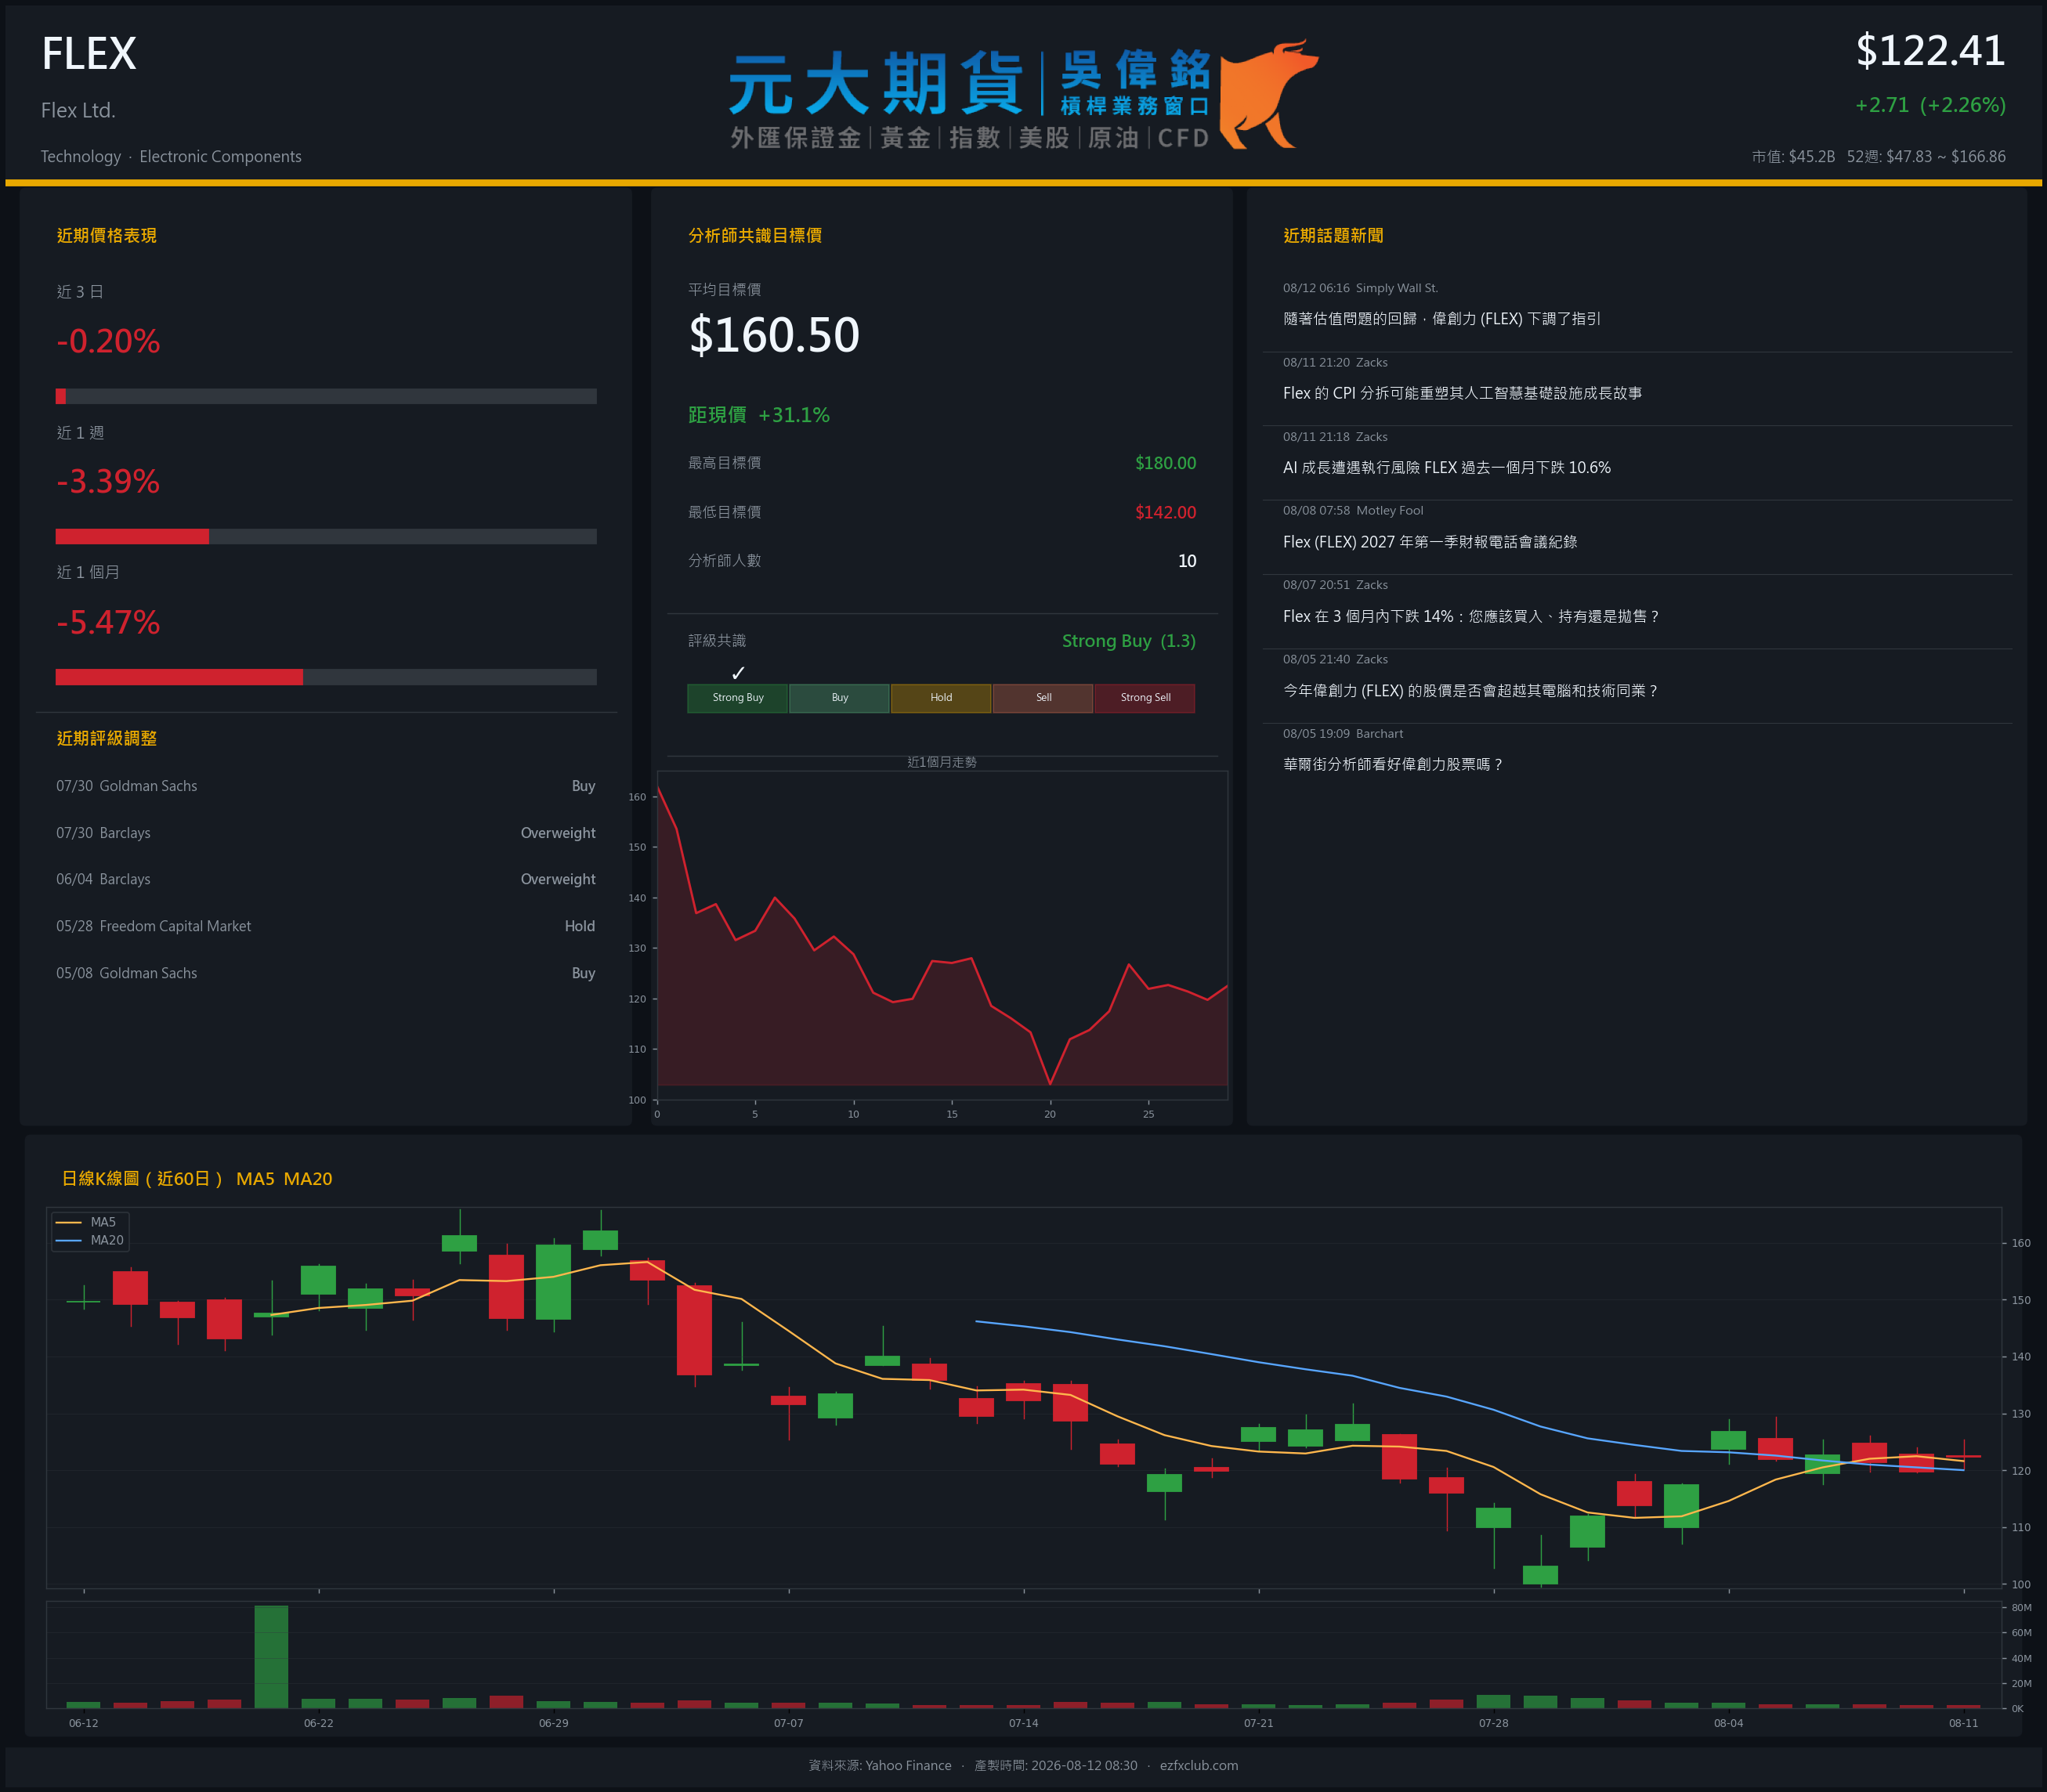Screen dimensions: 2047x1792
Task: Click the market cap '市值: $45.2B'
Action: [1793, 156]
